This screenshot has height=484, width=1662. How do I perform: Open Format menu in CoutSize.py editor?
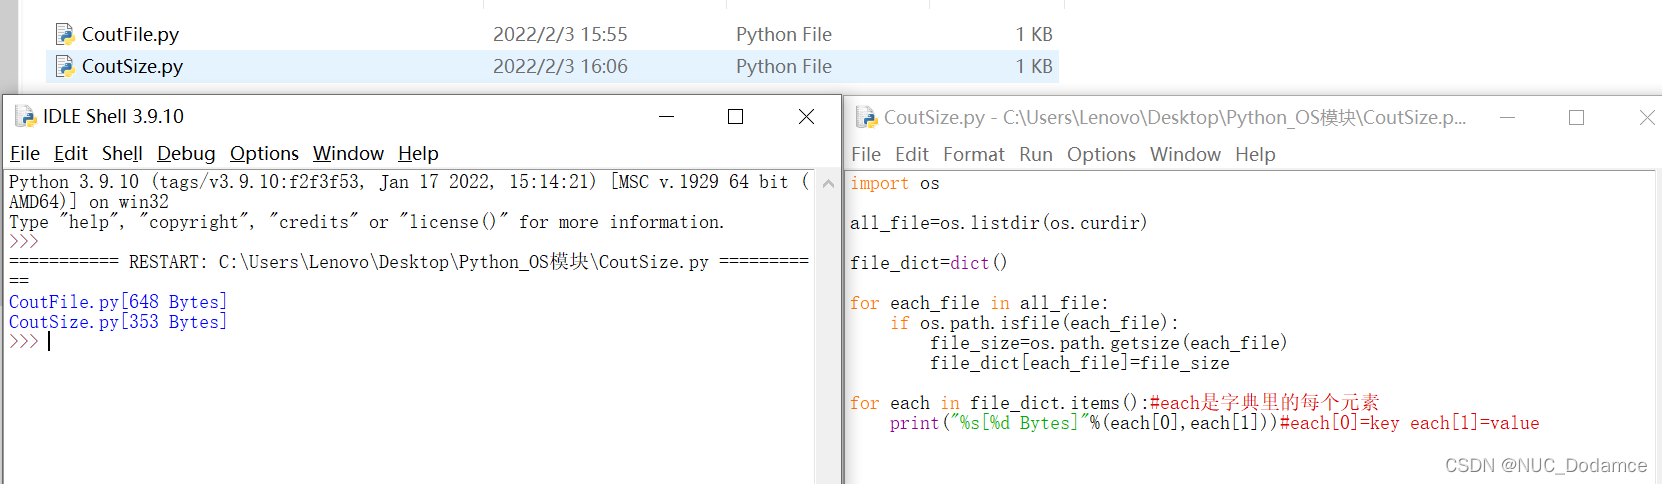pyautogui.click(x=974, y=154)
